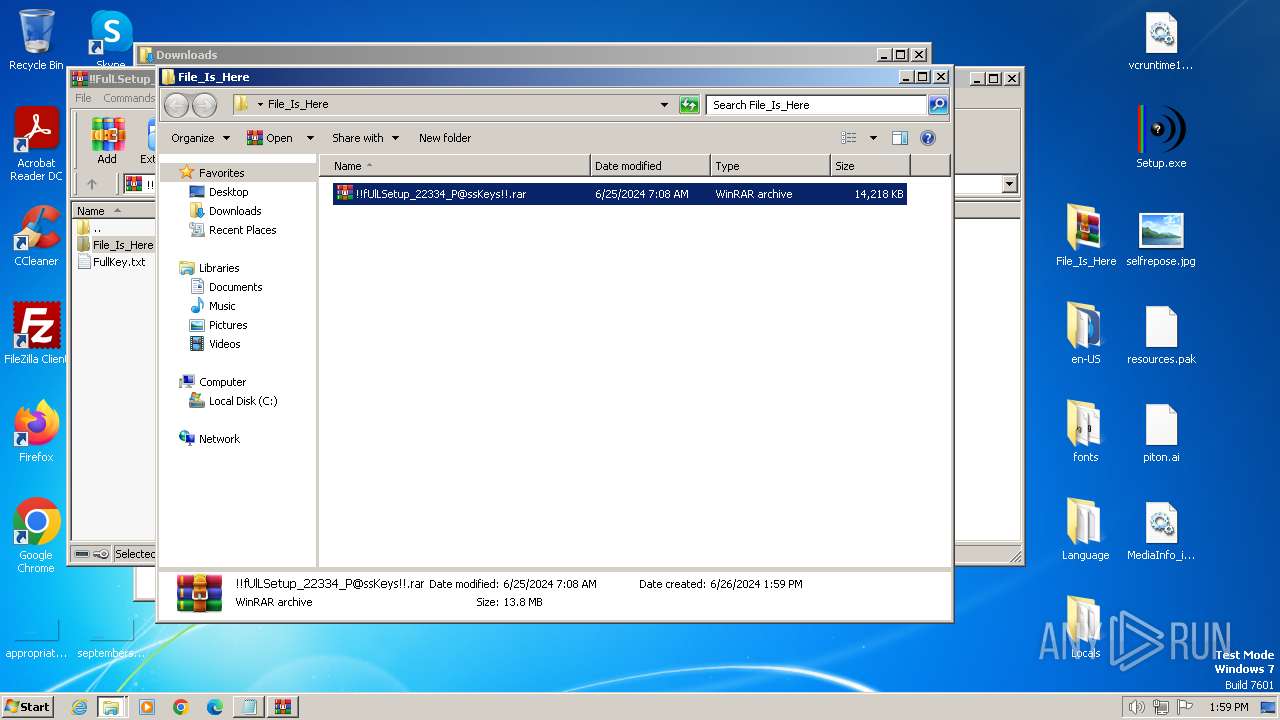Click the Explorer help icon

927,138
